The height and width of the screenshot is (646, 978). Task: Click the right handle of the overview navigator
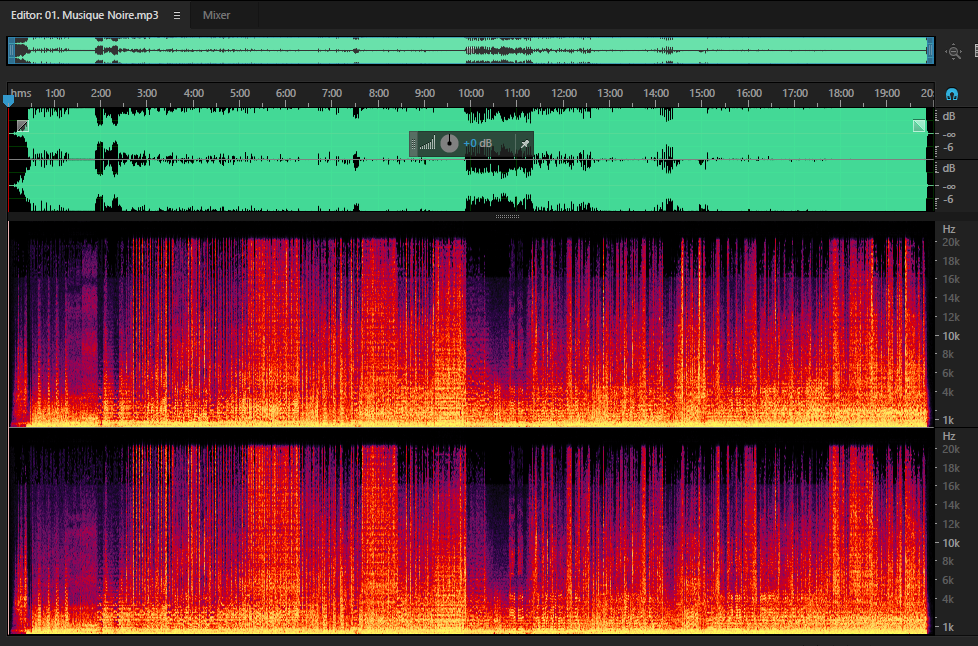pyautogui.click(x=930, y=51)
